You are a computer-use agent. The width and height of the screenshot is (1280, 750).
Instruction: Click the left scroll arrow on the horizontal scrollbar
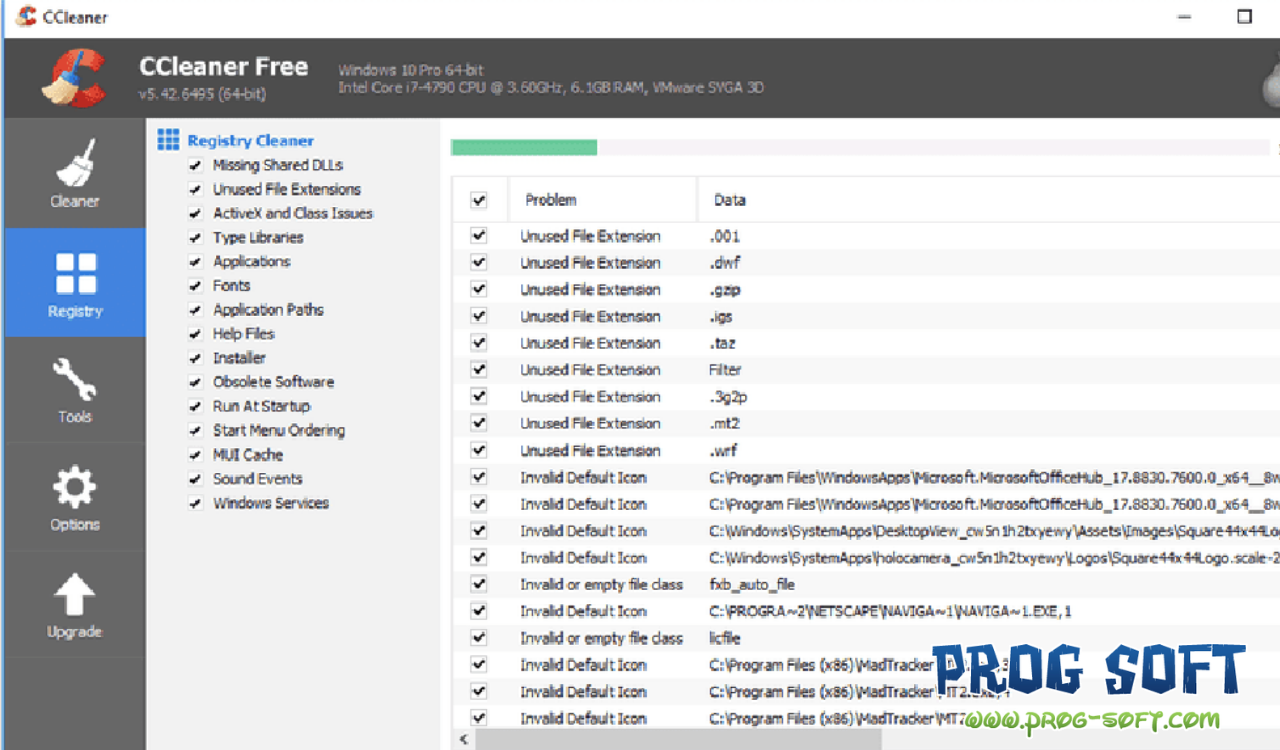(462, 738)
